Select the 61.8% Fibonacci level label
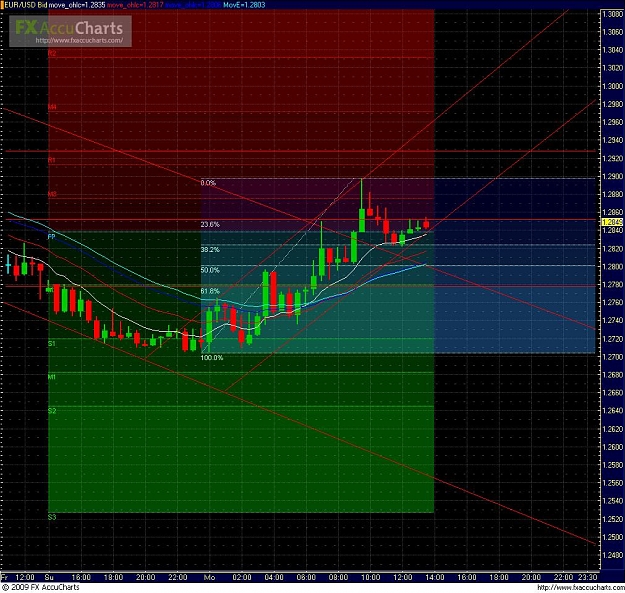The image size is (625, 593). coord(210,291)
